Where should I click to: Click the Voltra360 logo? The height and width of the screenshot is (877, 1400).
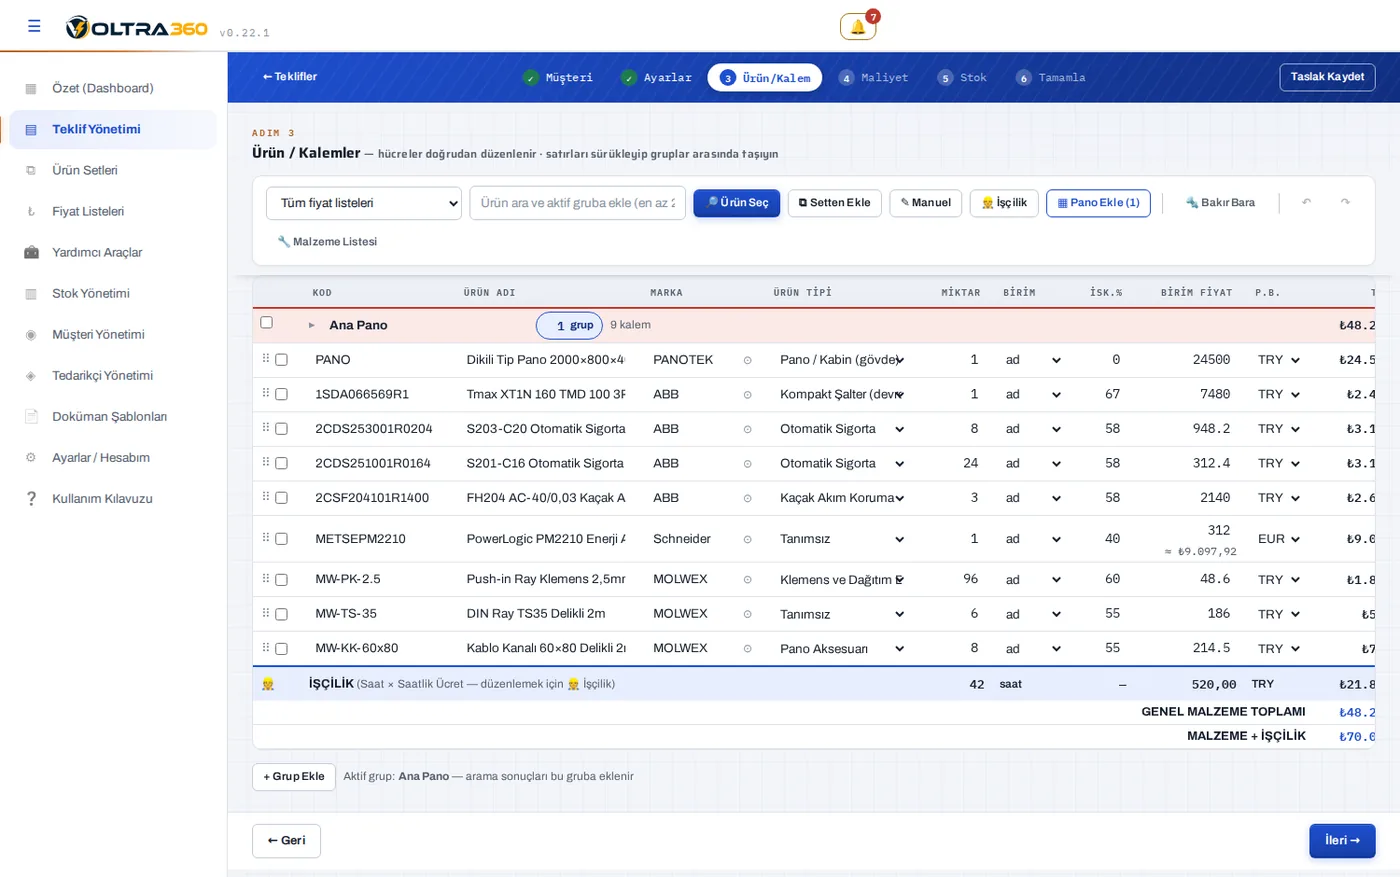pos(137,28)
